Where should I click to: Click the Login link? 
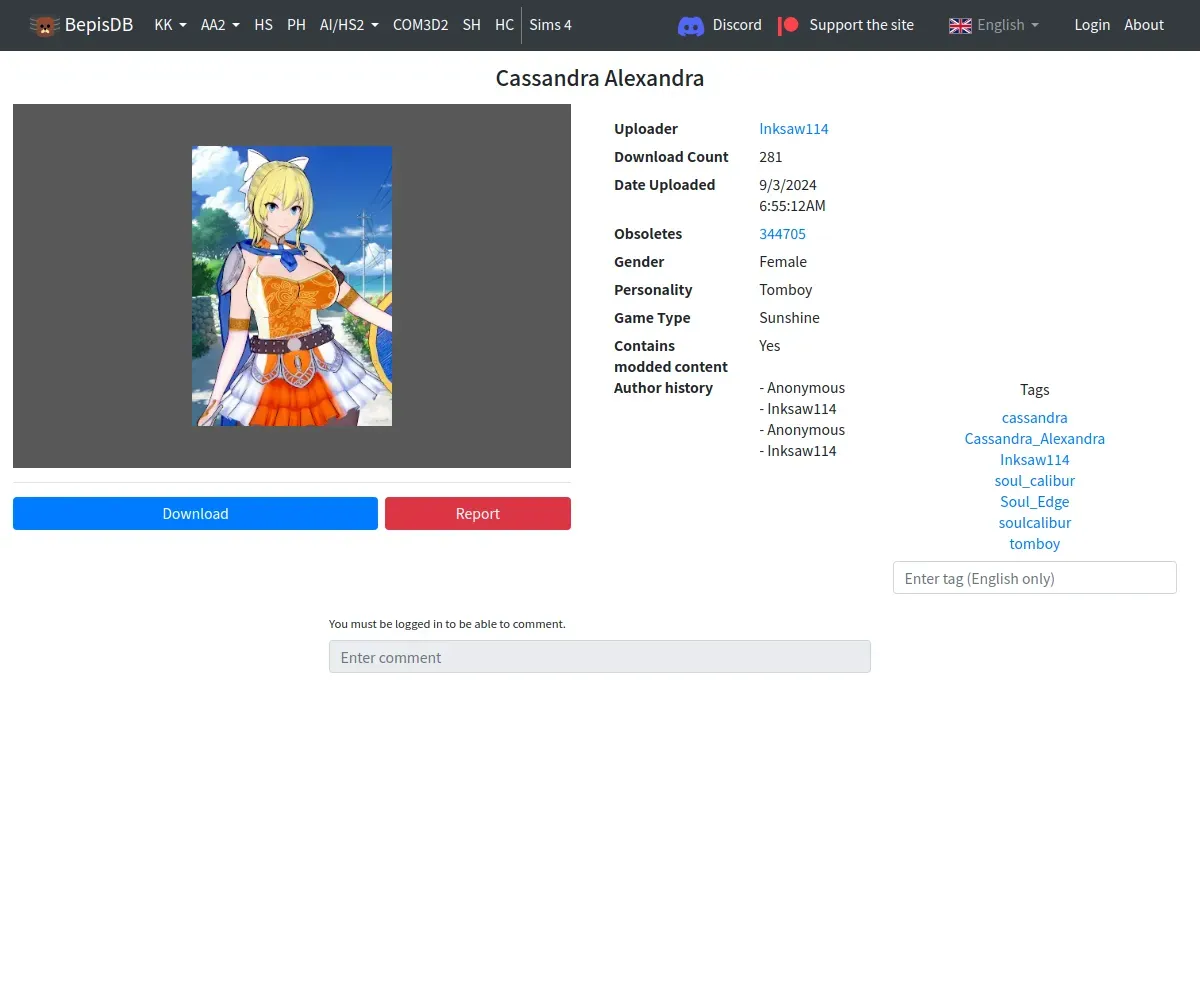coord(1092,25)
